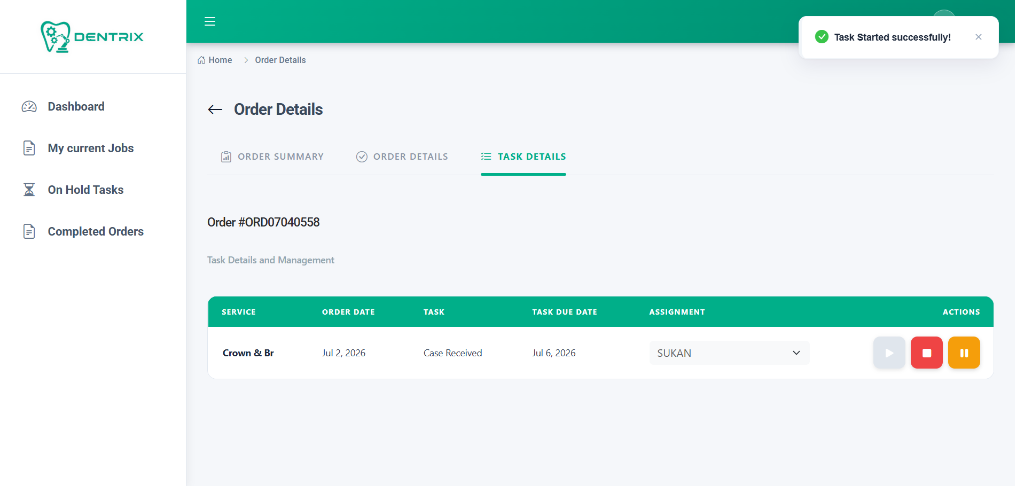Click the Order Date column header
The image size is (1024, 486).
tap(348, 312)
